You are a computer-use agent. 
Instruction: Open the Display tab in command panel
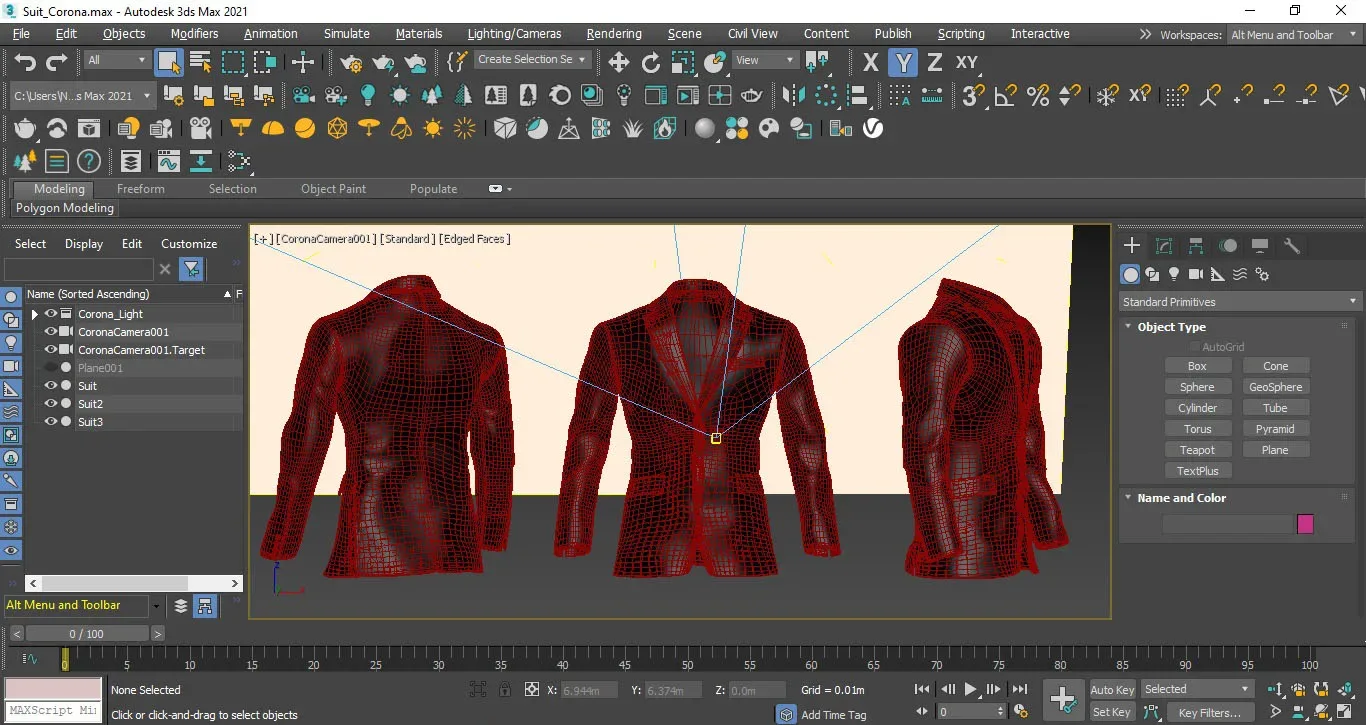pos(1260,245)
